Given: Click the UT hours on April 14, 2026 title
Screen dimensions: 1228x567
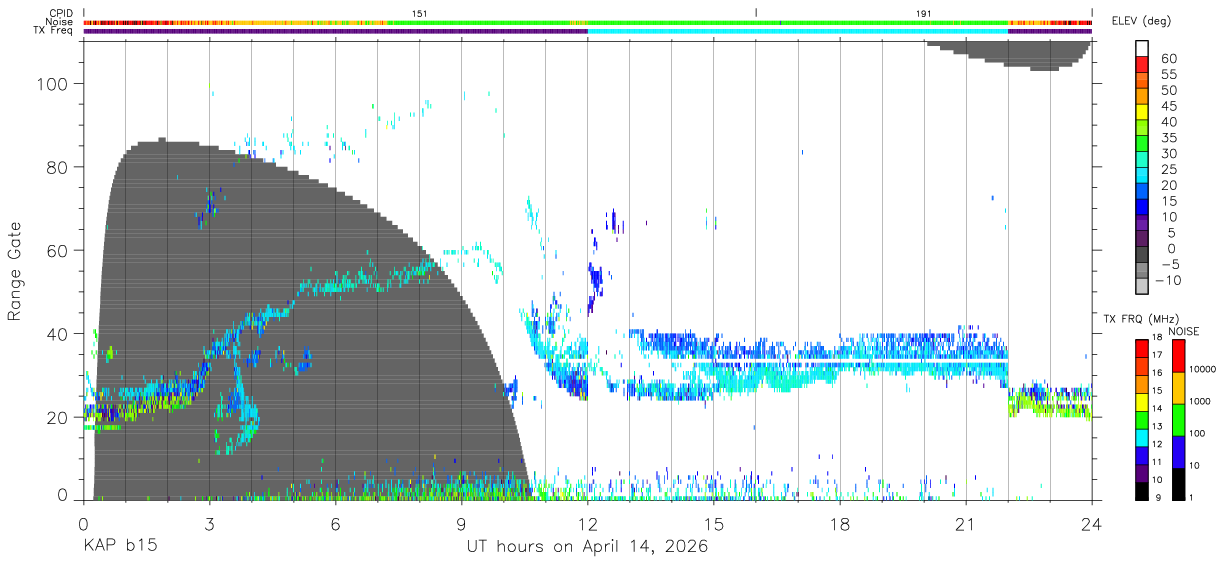Looking at the screenshot, I should tap(587, 547).
